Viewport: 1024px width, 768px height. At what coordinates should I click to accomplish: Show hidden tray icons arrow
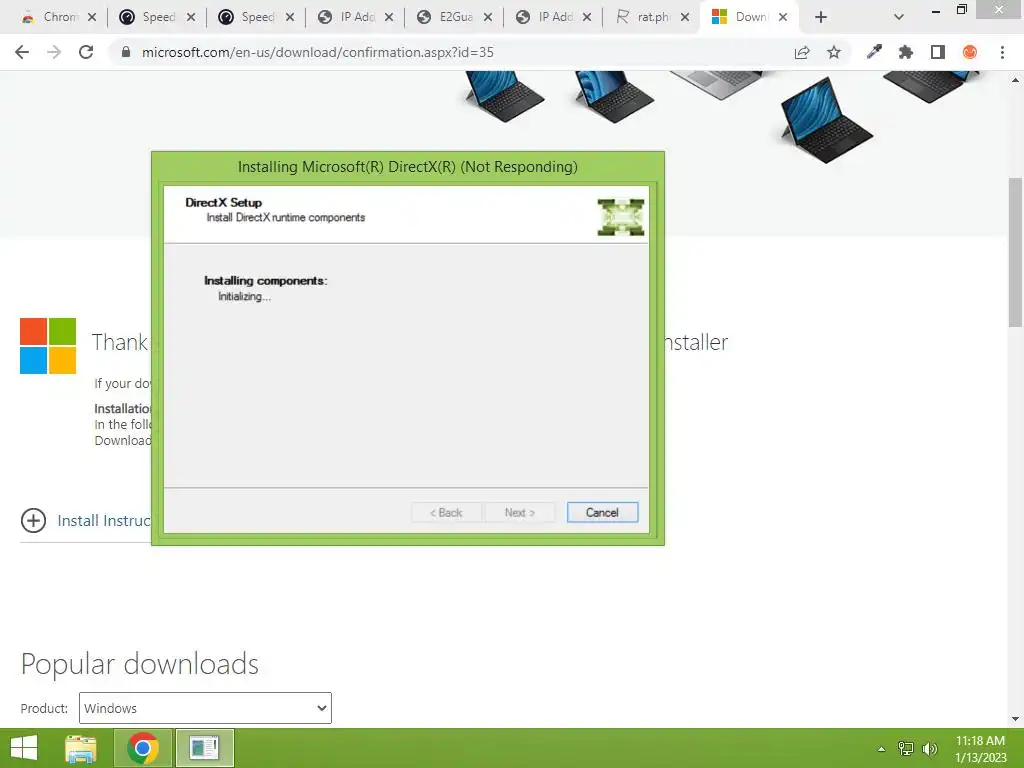click(882, 749)
